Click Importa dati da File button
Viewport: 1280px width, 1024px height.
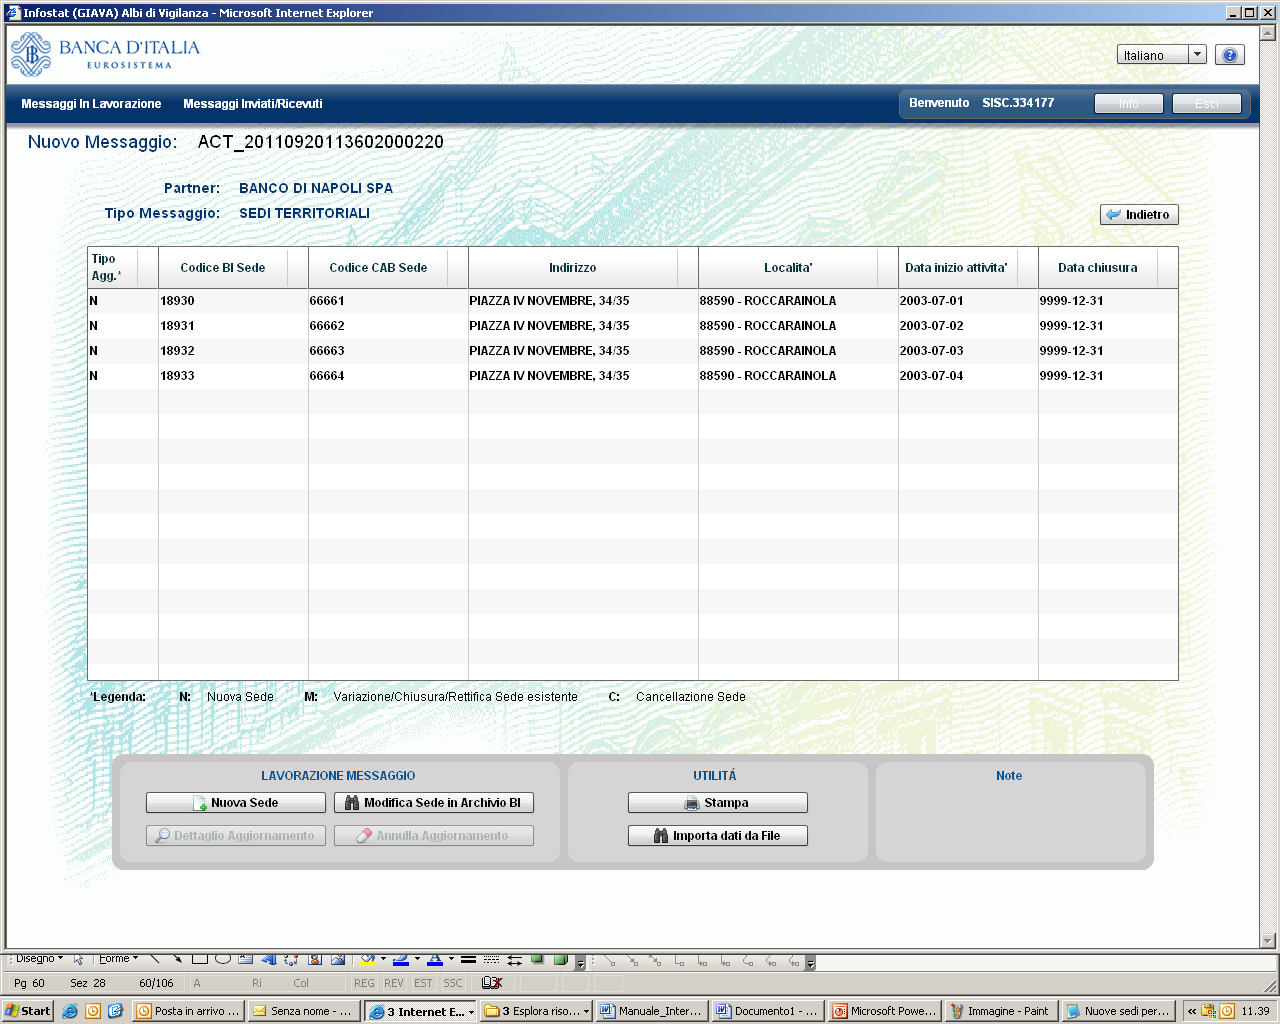(x=718, y=836)
